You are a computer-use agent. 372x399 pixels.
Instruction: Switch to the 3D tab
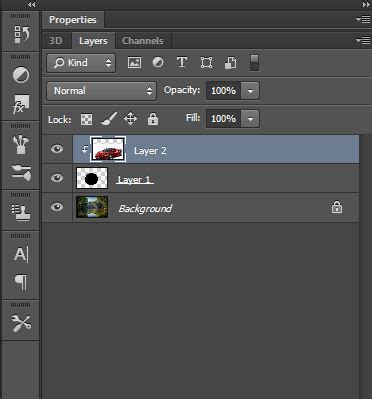(56, 41)
